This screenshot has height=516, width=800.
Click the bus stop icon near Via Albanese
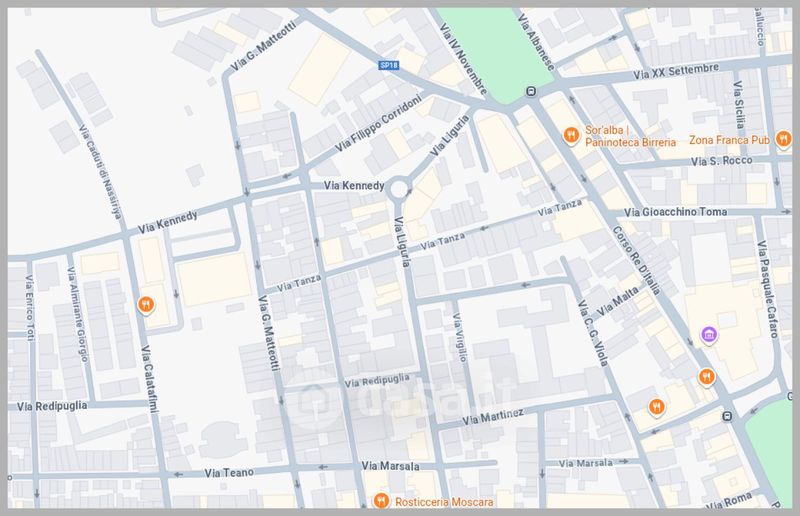(531, 92)
